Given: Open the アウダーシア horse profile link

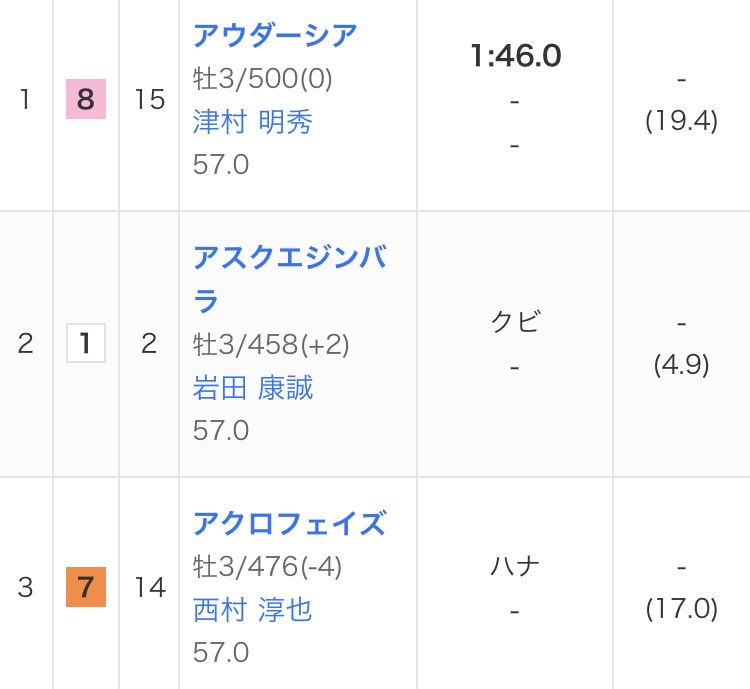Looking at the screenshot, I should point(275,35).
